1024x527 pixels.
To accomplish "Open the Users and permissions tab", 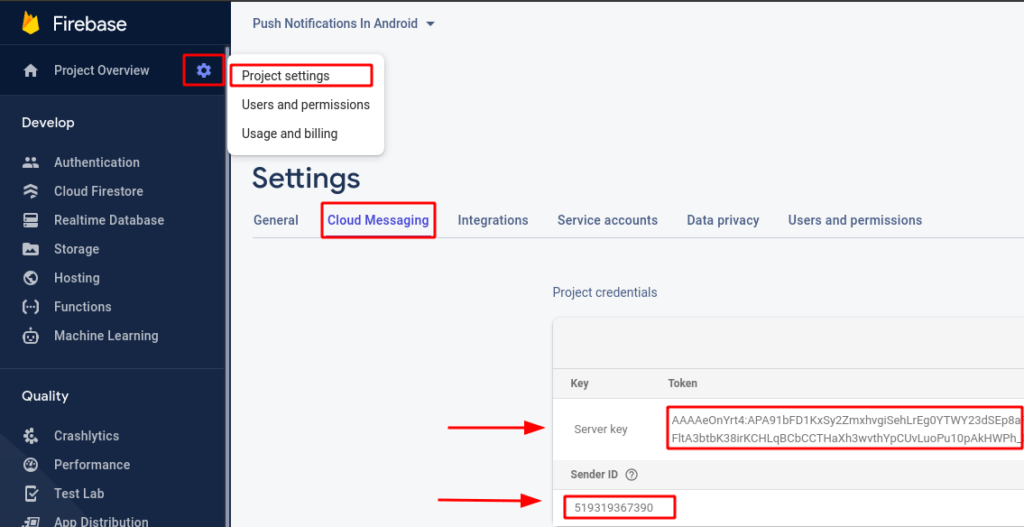I will point(855,220).
